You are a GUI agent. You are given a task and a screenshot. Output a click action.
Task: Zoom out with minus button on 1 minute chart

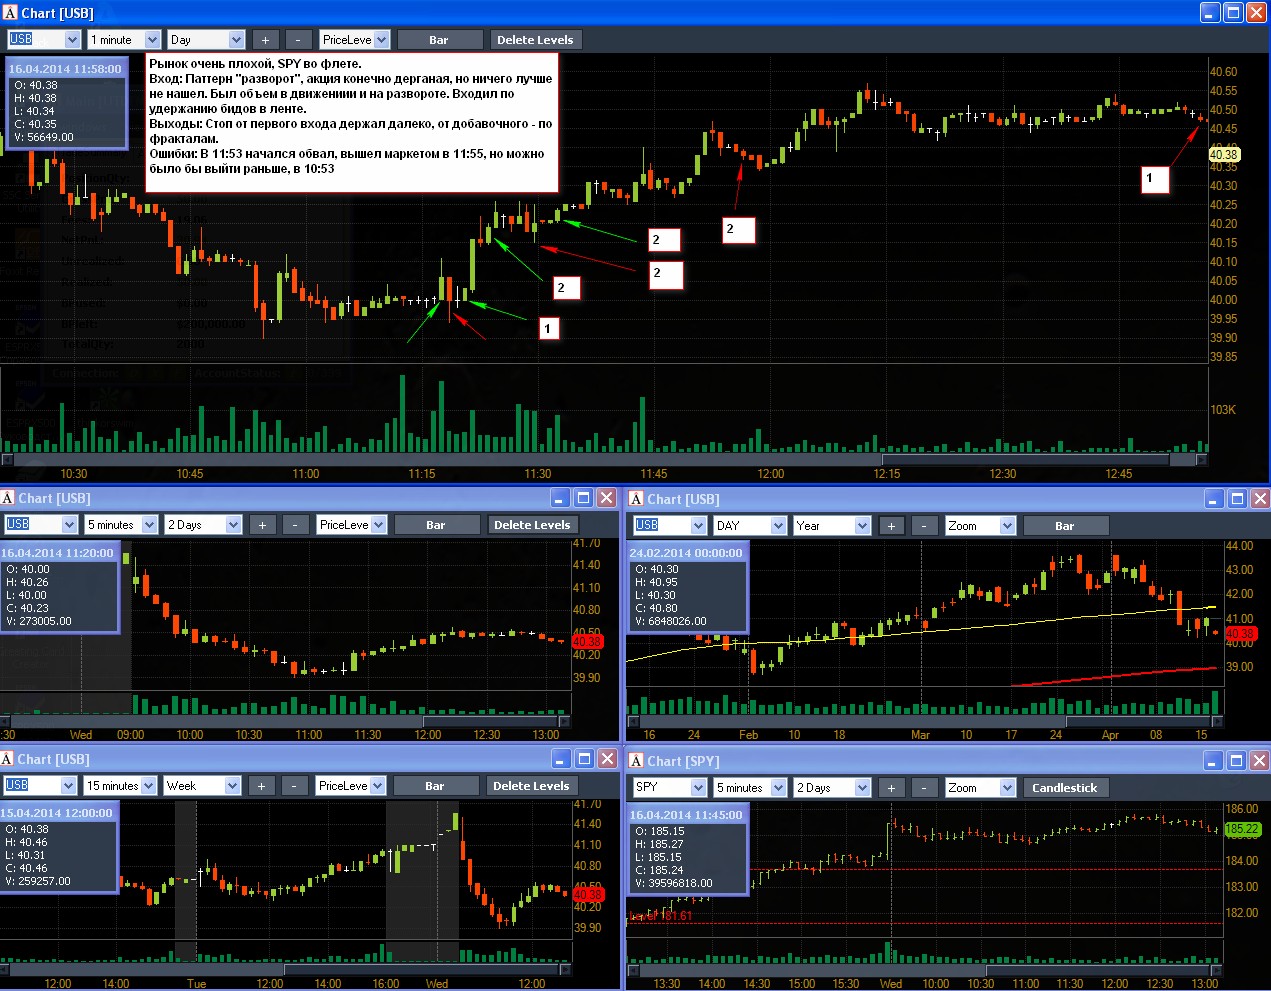coord(298,40)
